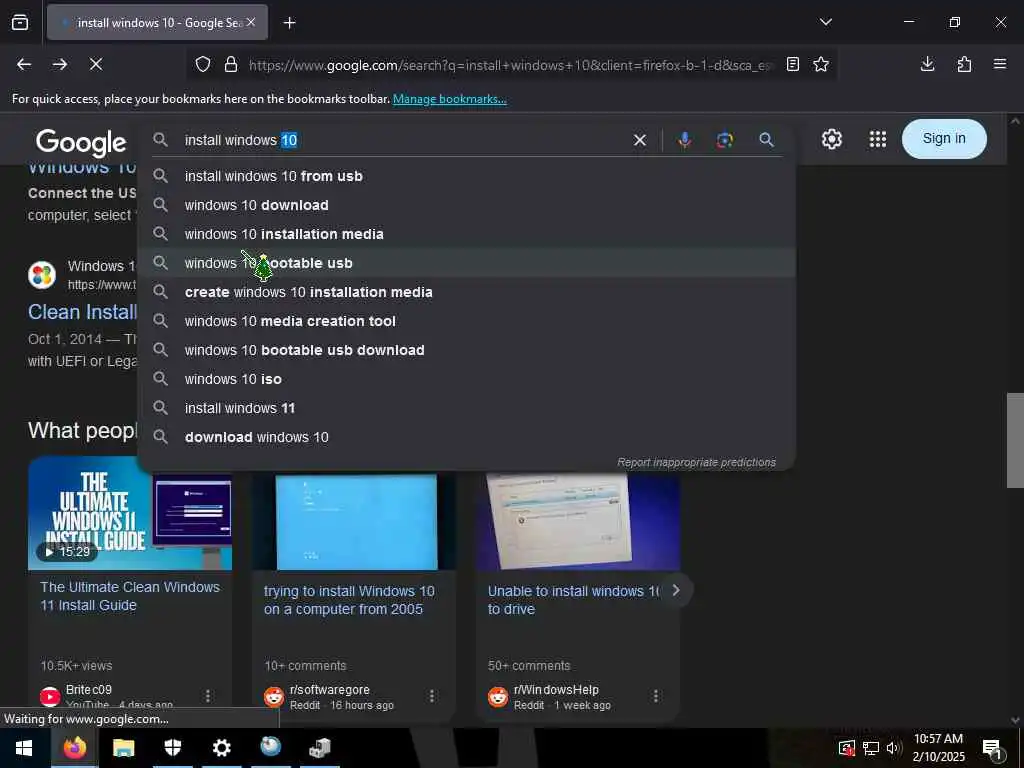Choose install windows 11 suggestion
This screenshot has height=768, width=1024.
click(x=466, y=408)
